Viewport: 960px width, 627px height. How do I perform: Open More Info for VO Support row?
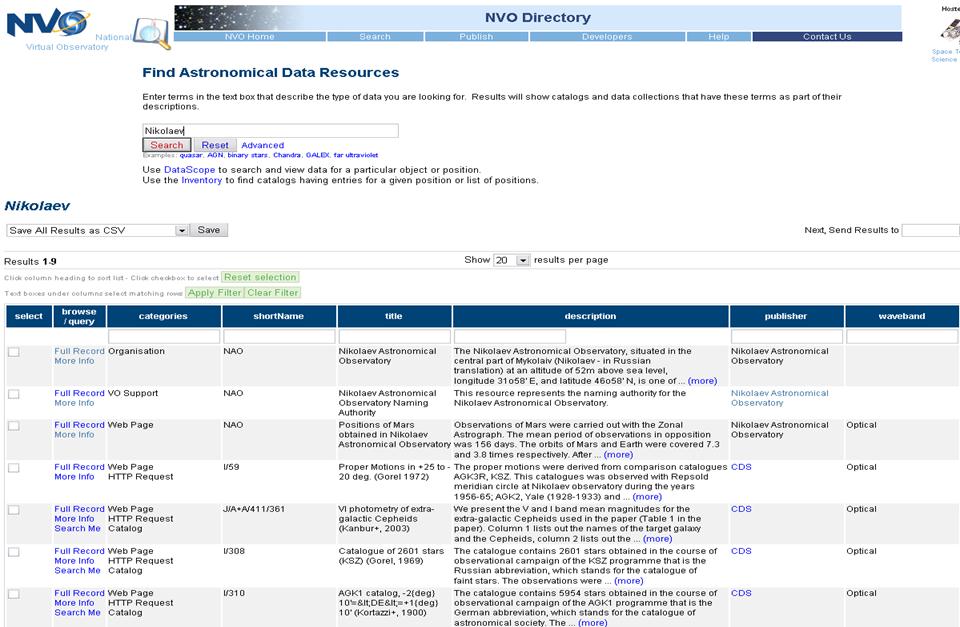coord(74,403)
